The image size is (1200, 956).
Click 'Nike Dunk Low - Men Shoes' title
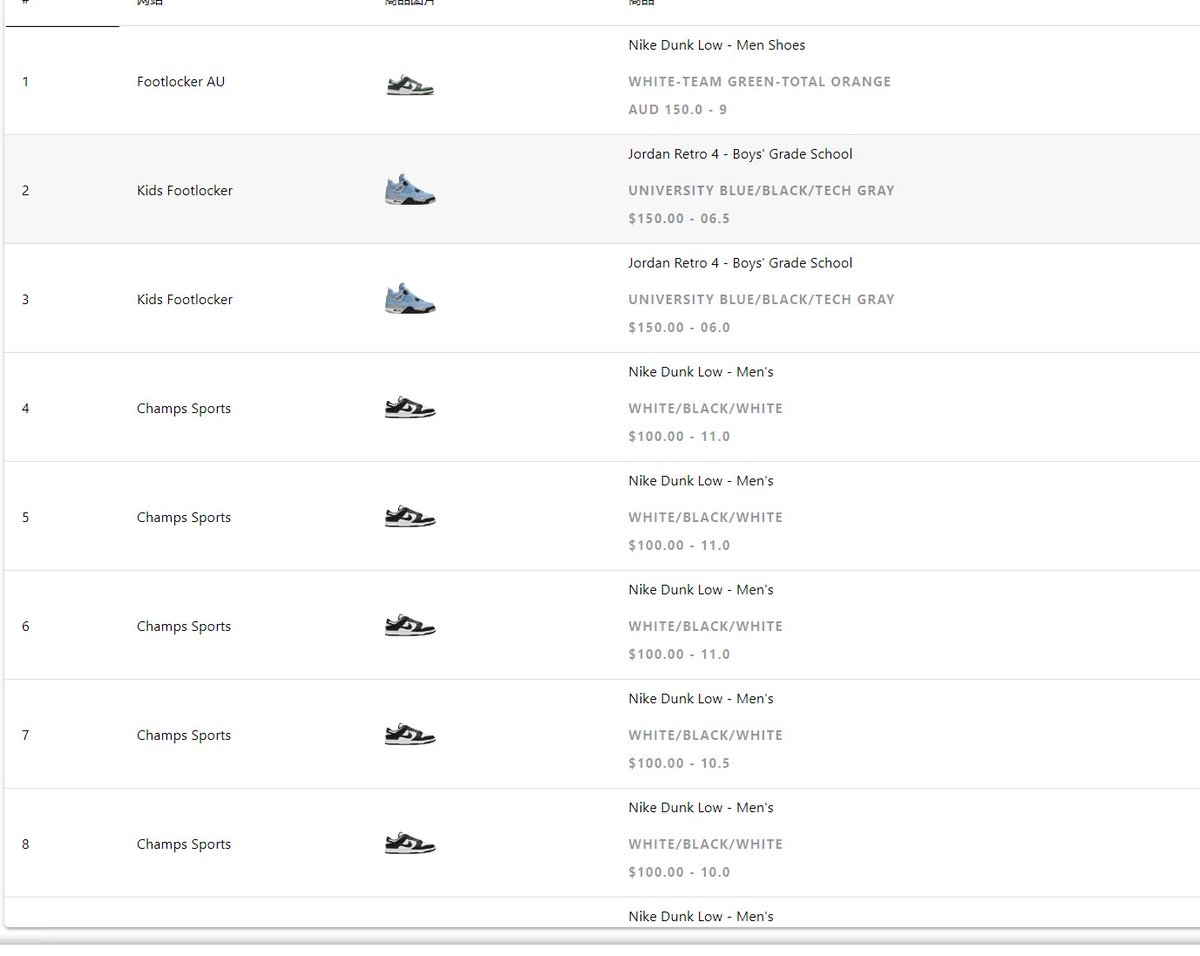click(717, 45)
